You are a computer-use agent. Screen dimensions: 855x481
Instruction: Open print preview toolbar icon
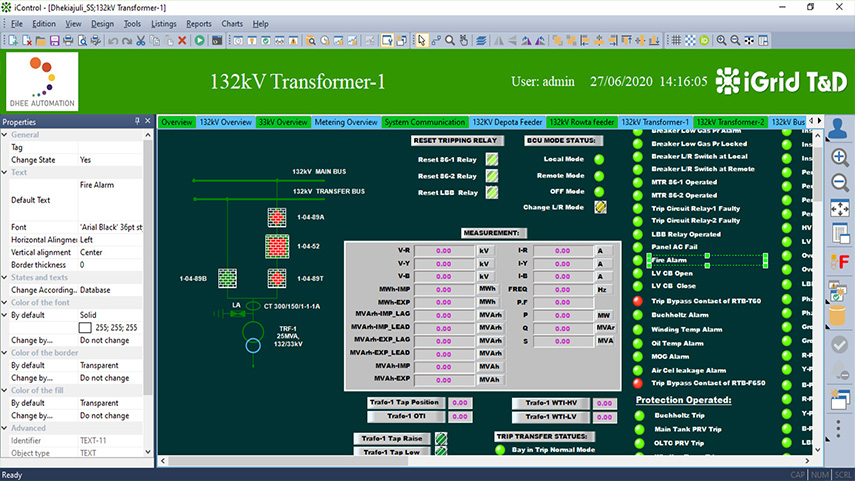pyautogui.click(x=82, y=40)
